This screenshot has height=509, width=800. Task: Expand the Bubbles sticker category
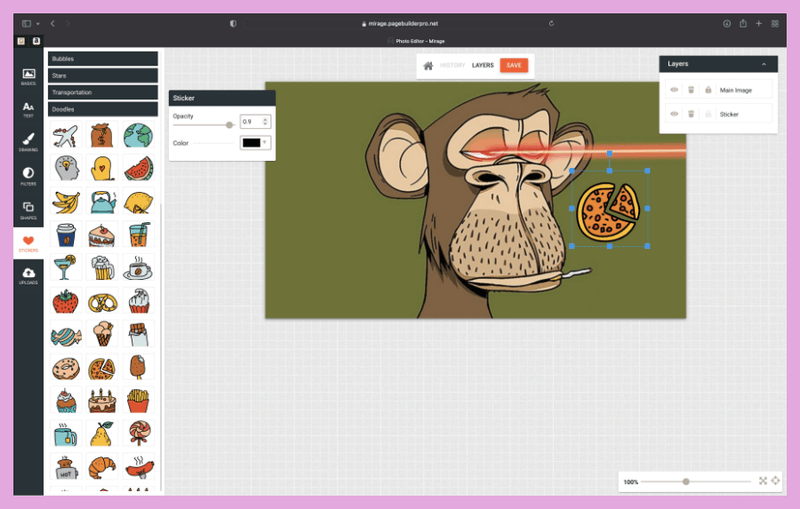click(x=103, y=59)
